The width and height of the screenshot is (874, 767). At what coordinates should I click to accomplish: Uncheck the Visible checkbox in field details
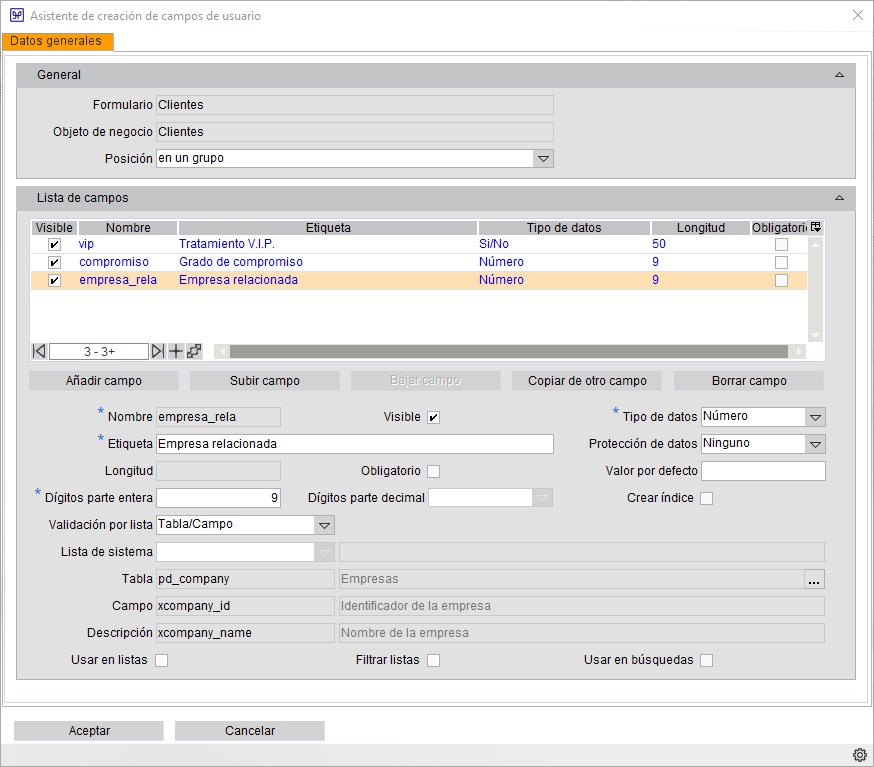coord(433,417)
